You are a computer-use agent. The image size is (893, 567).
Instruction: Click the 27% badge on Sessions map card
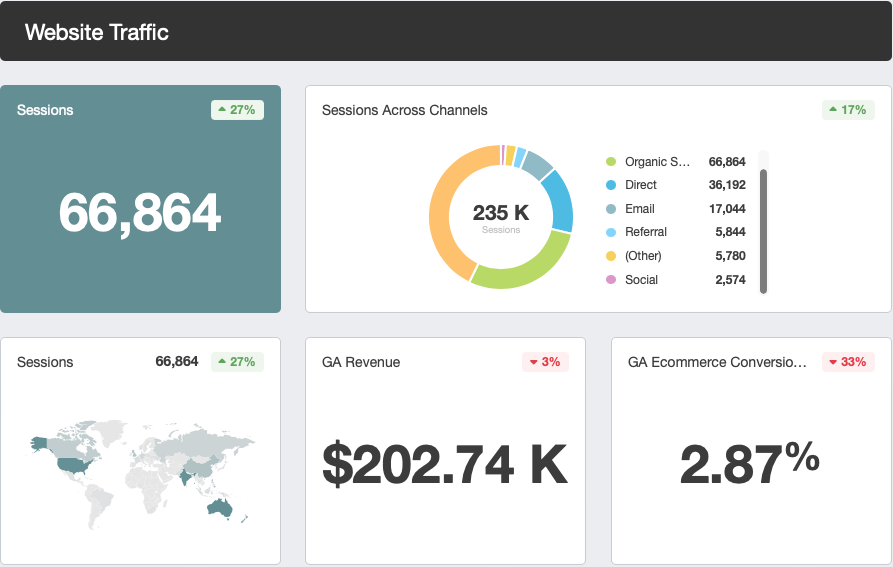237,362
